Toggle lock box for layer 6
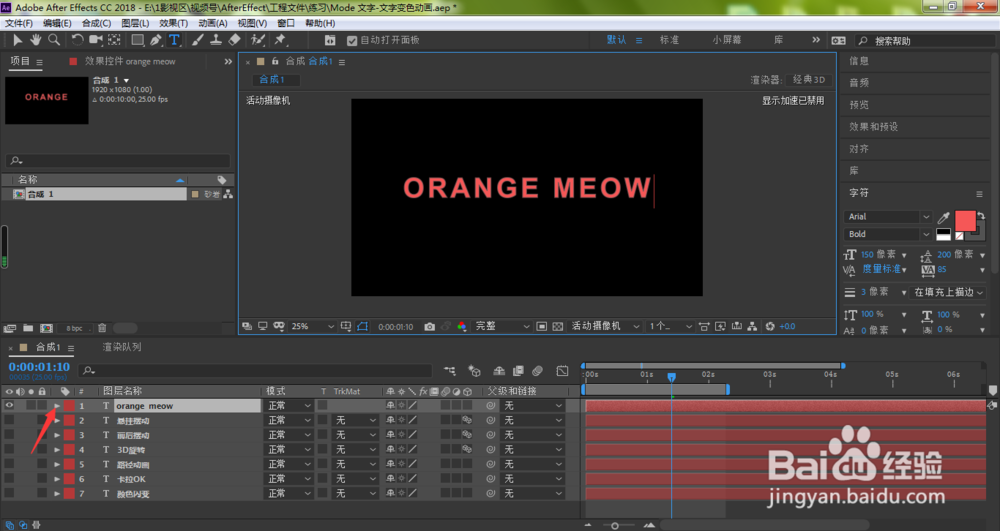The width and height of the screenshot is (1000, 531). [41, 479]
